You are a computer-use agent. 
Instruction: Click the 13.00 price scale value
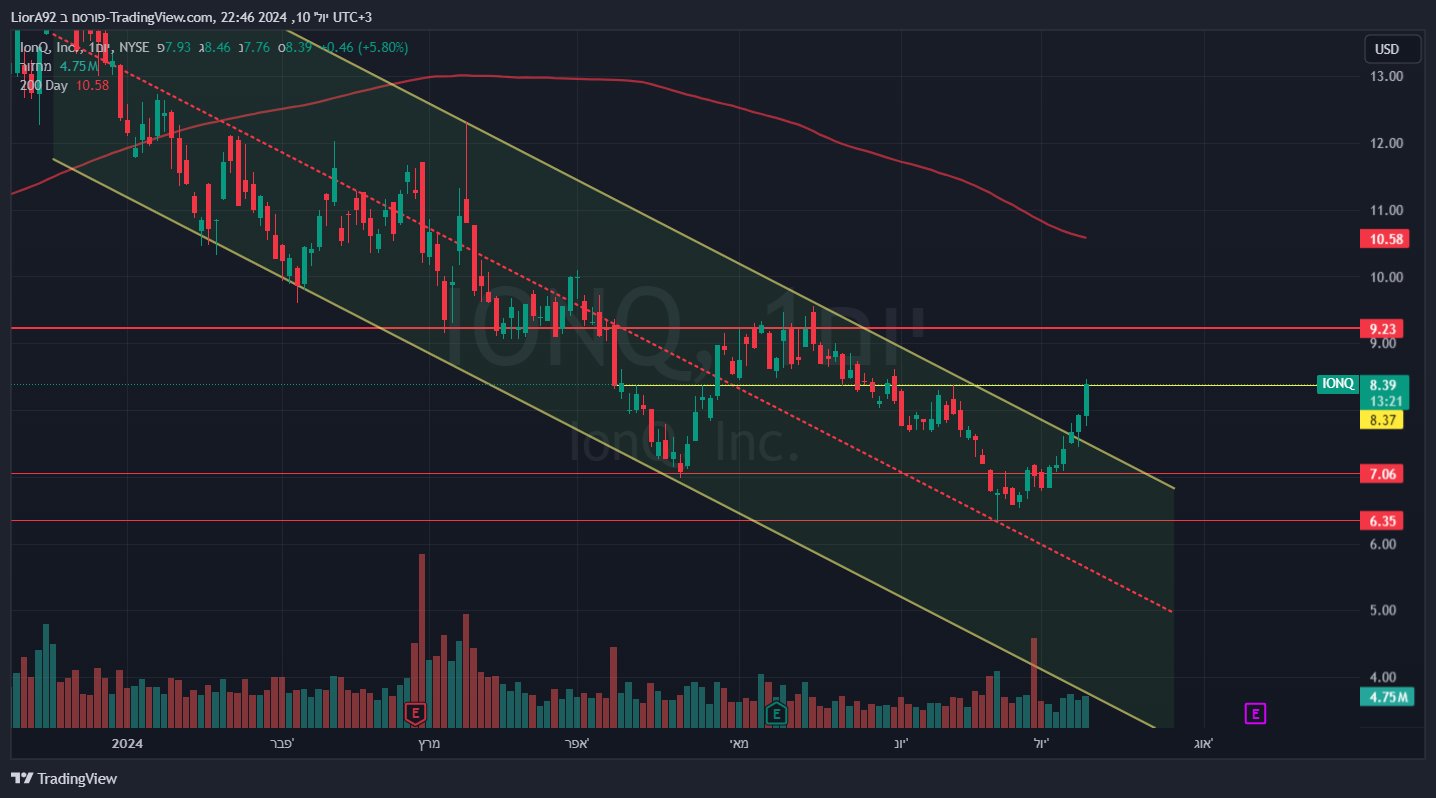pyautogui.click(x=1386, y=76)
